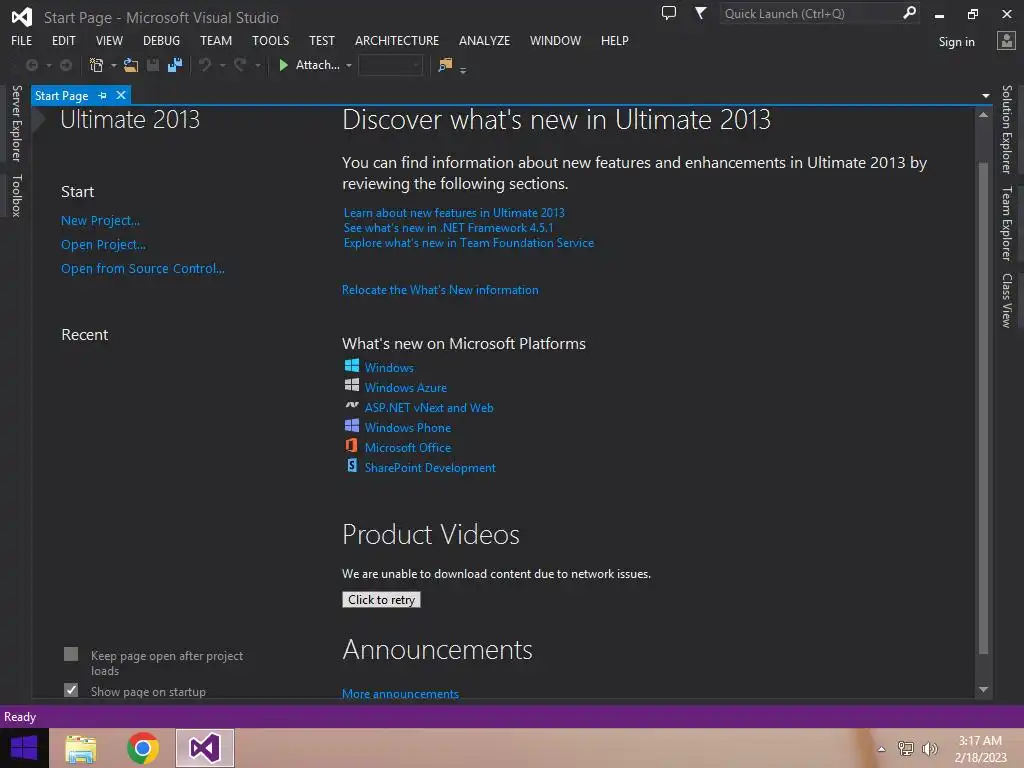Click the Navigate Forward toolbar icon
The width and height of the screenshot is (1024, 768).
(66, 65)
